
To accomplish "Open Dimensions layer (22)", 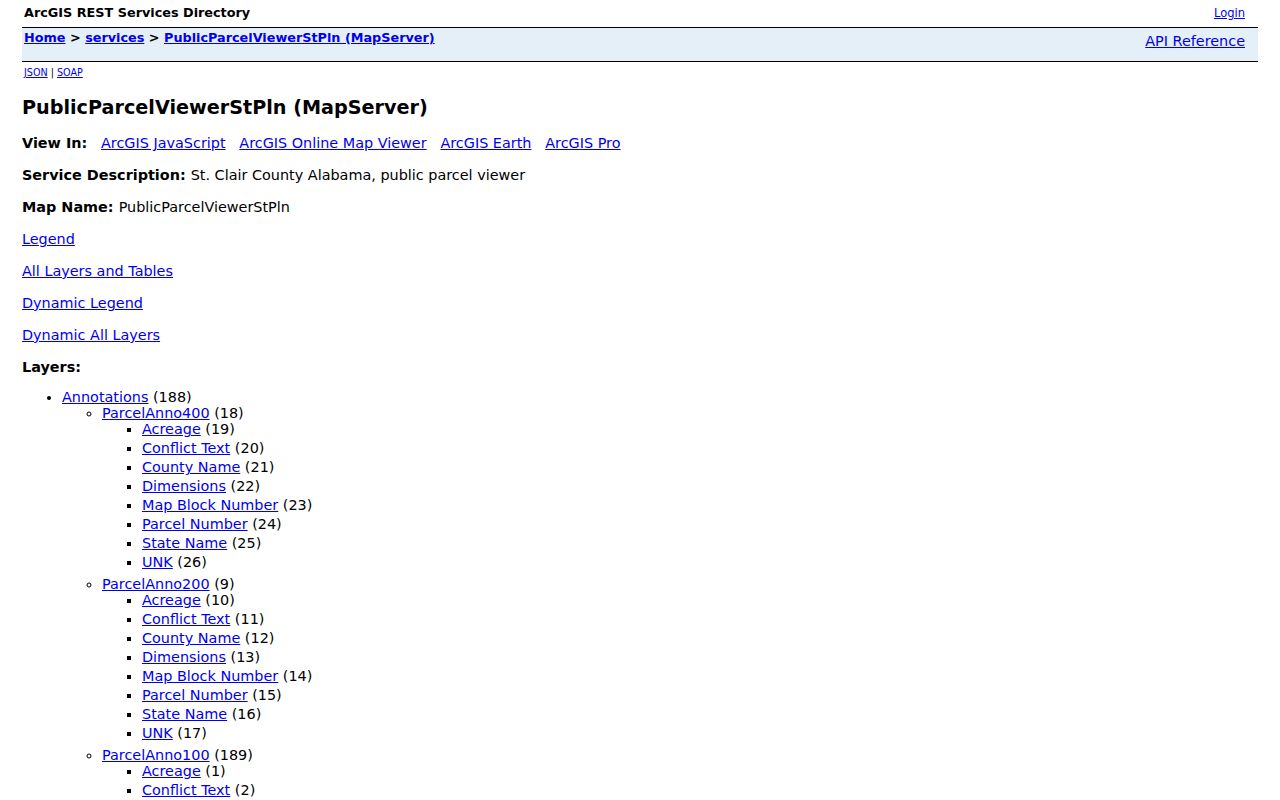I will (184, 486).
